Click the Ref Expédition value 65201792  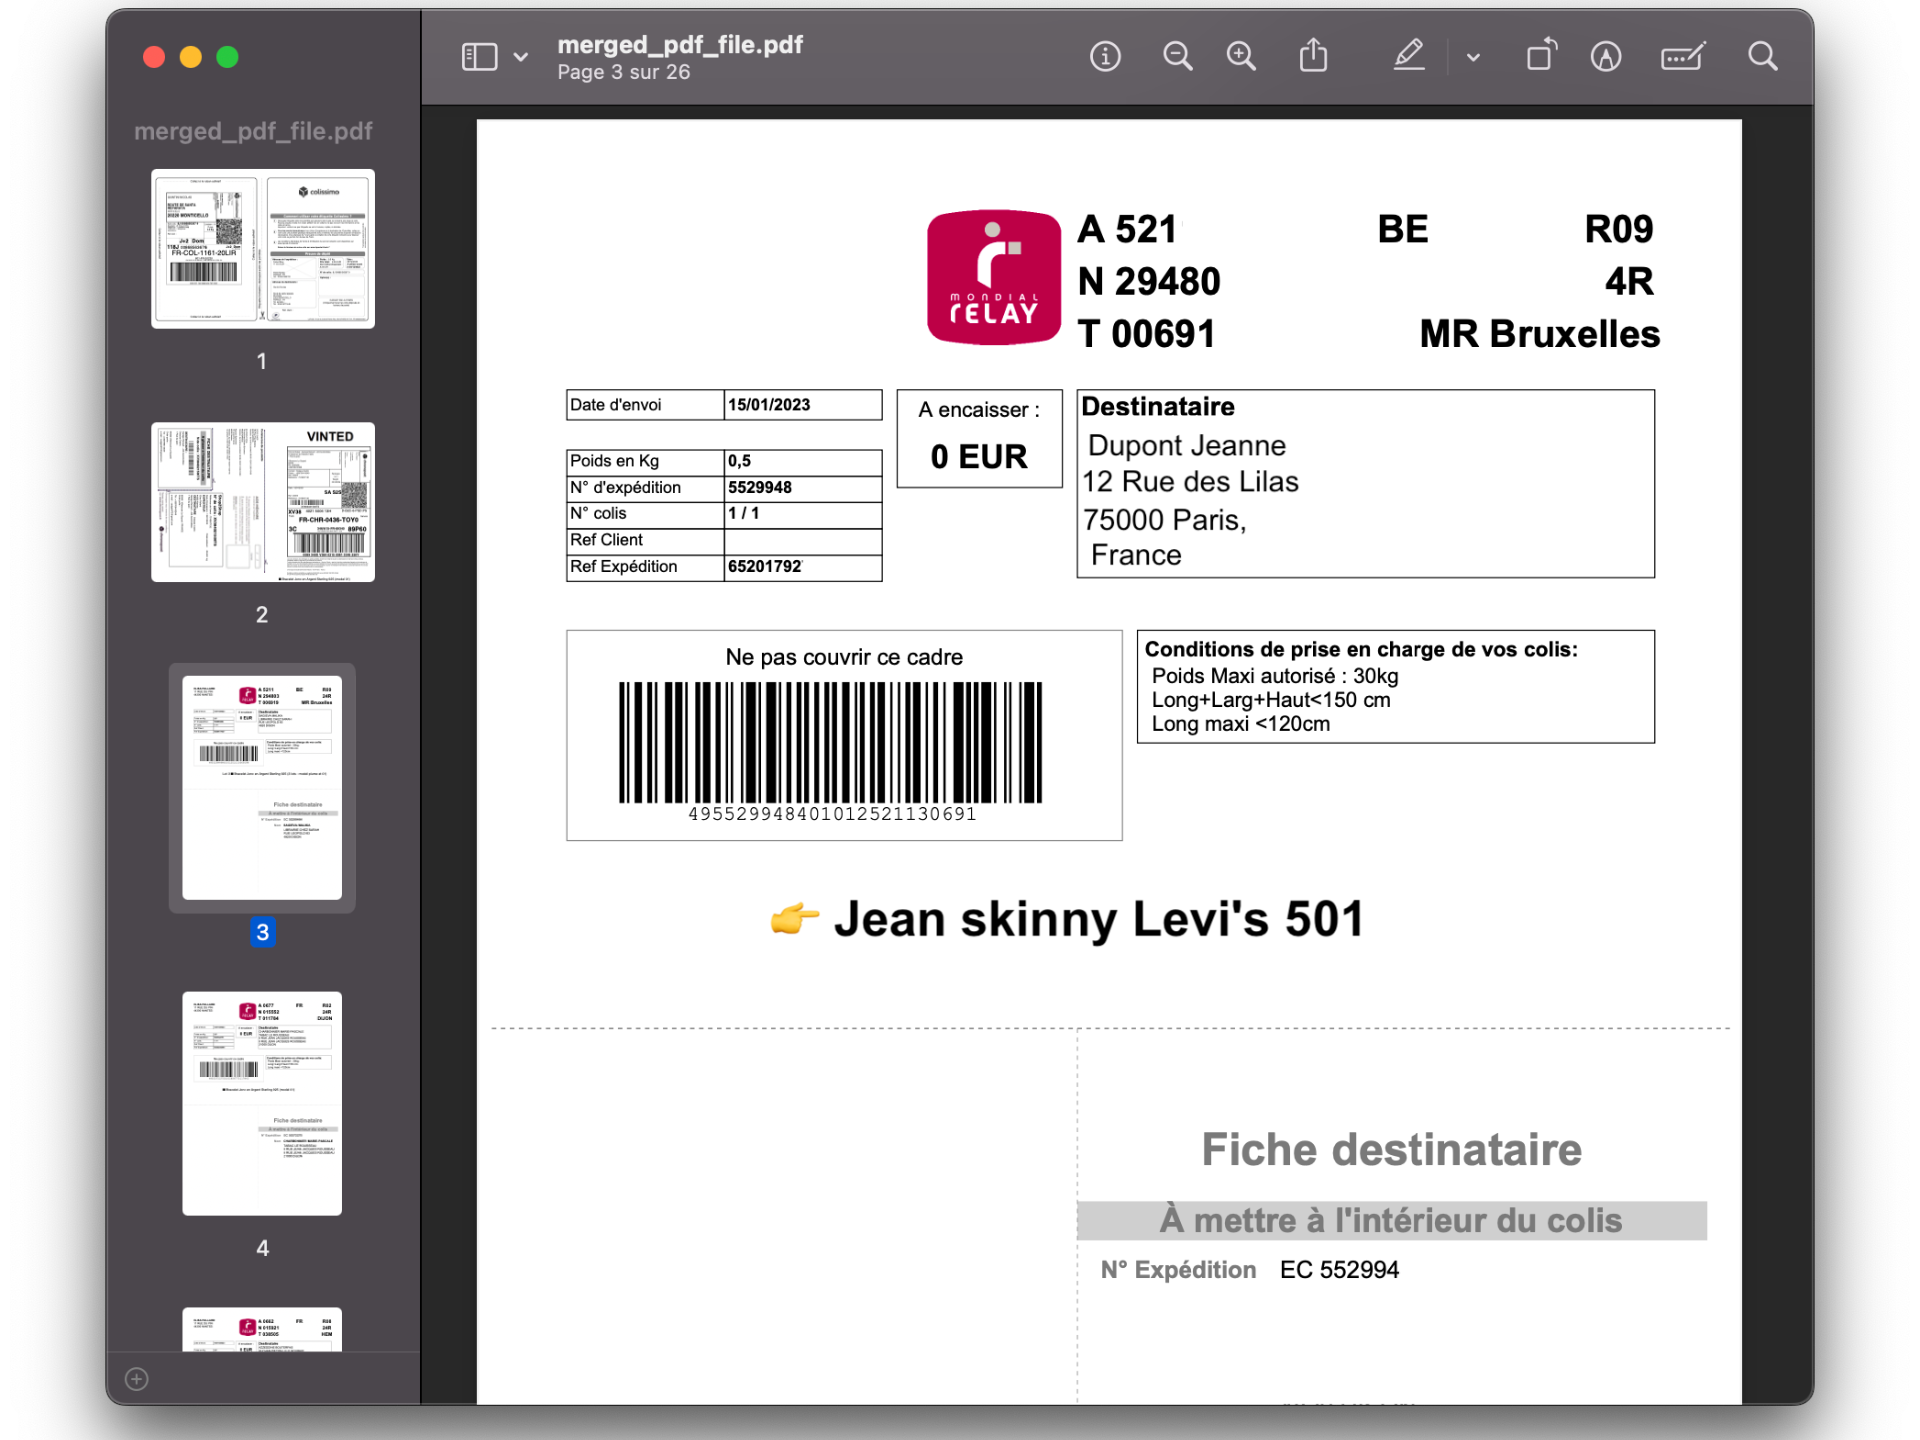coord(765,567)
